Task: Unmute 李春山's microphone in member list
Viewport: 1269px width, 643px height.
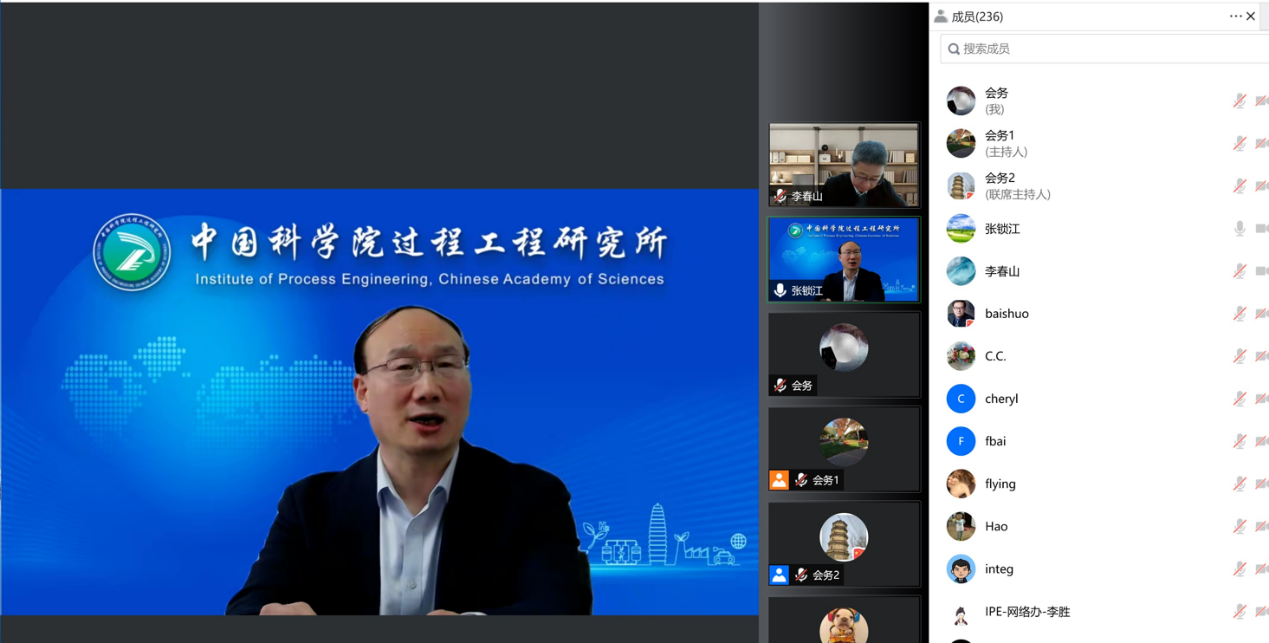Action: (1240, 271)
